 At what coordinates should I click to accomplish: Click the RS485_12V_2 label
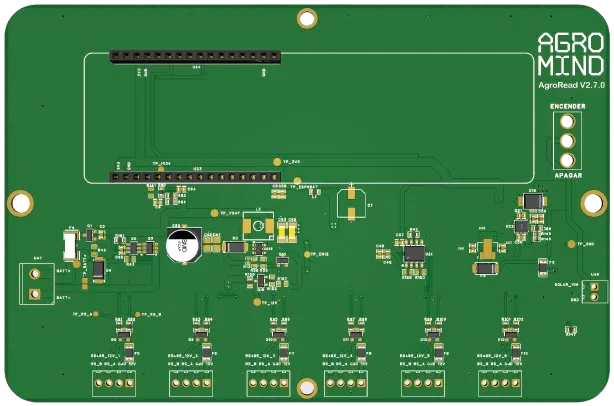[183, 356]
